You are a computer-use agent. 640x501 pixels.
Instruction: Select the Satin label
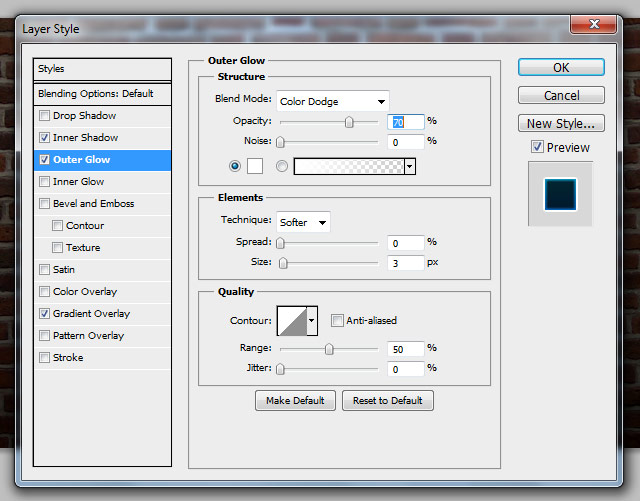[64, 269]
